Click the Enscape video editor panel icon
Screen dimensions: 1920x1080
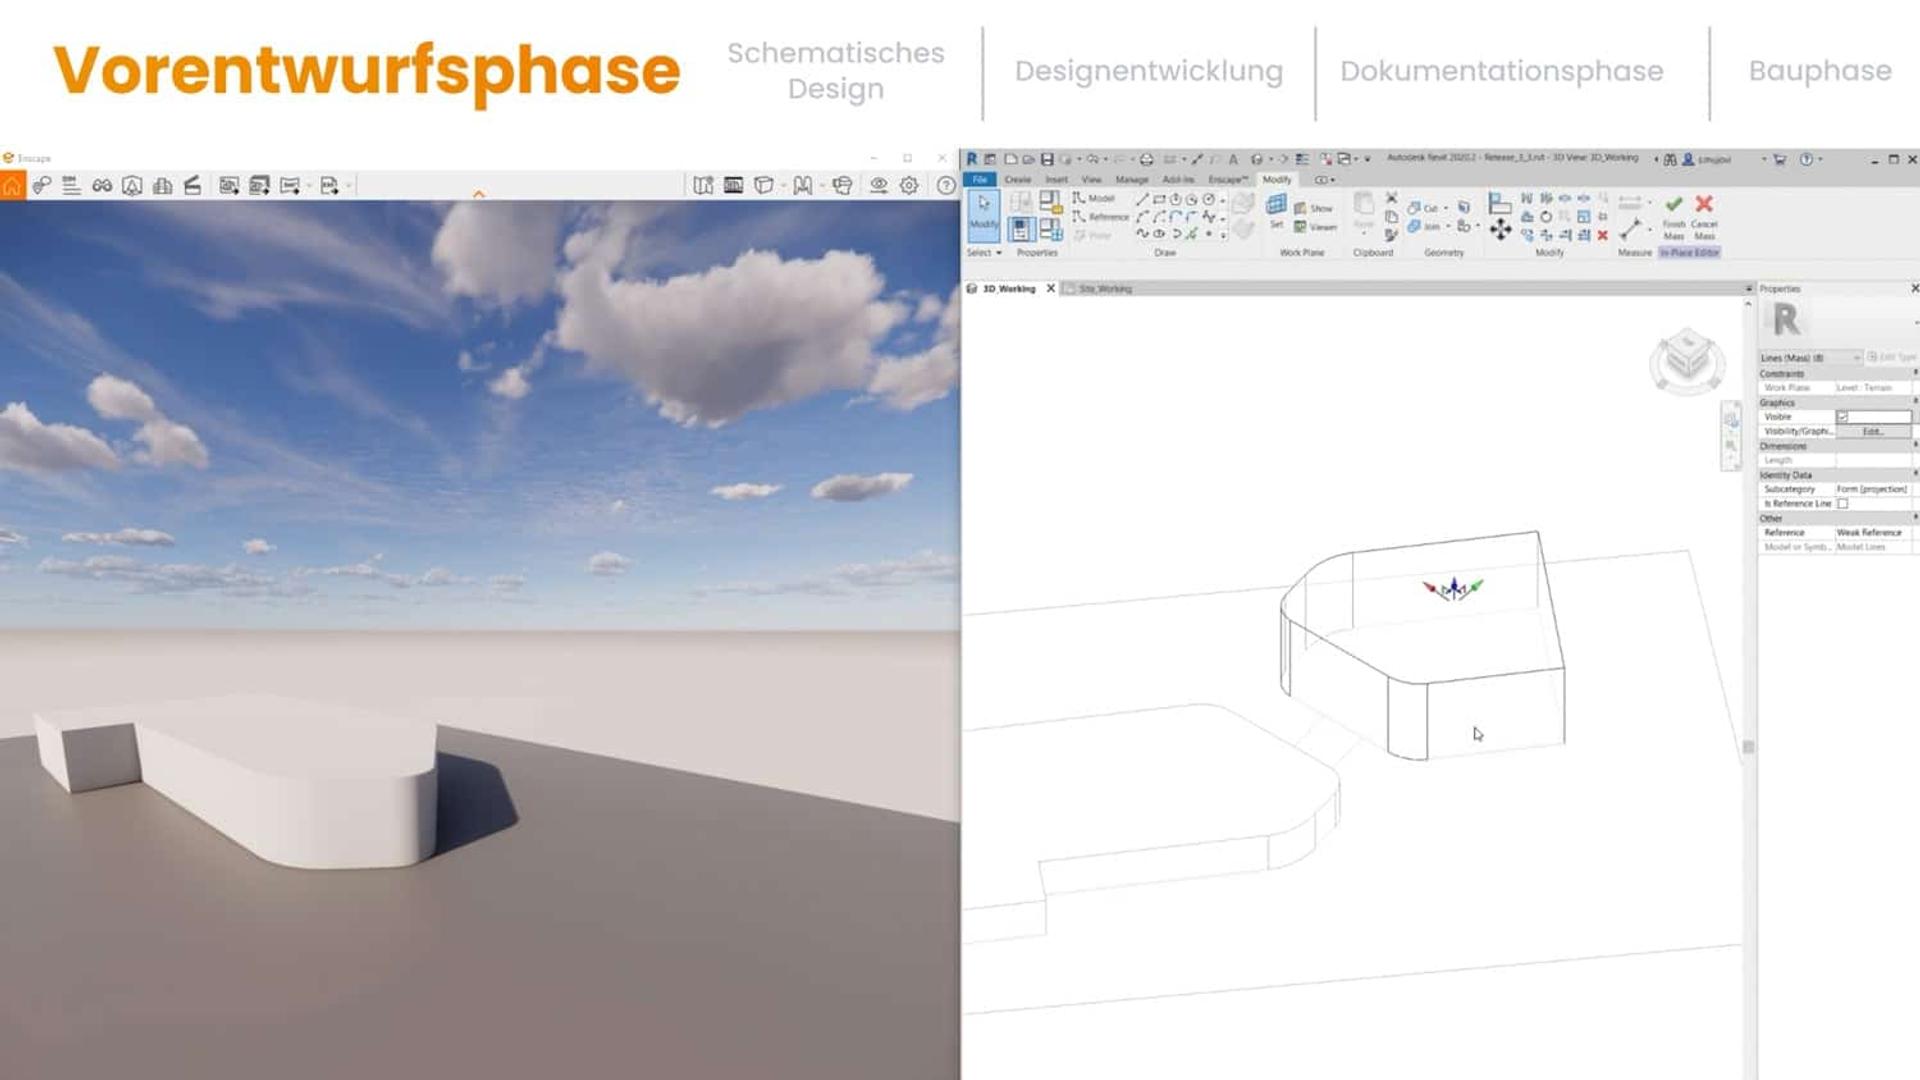733,186
